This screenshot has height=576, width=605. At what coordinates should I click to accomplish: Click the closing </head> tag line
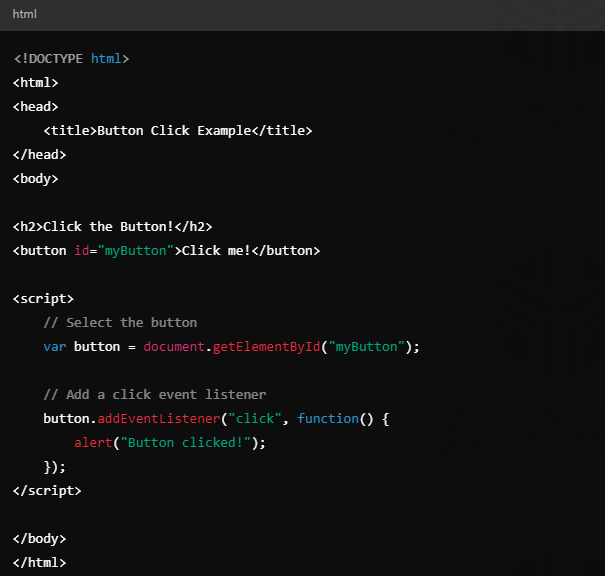coord(39,155)
